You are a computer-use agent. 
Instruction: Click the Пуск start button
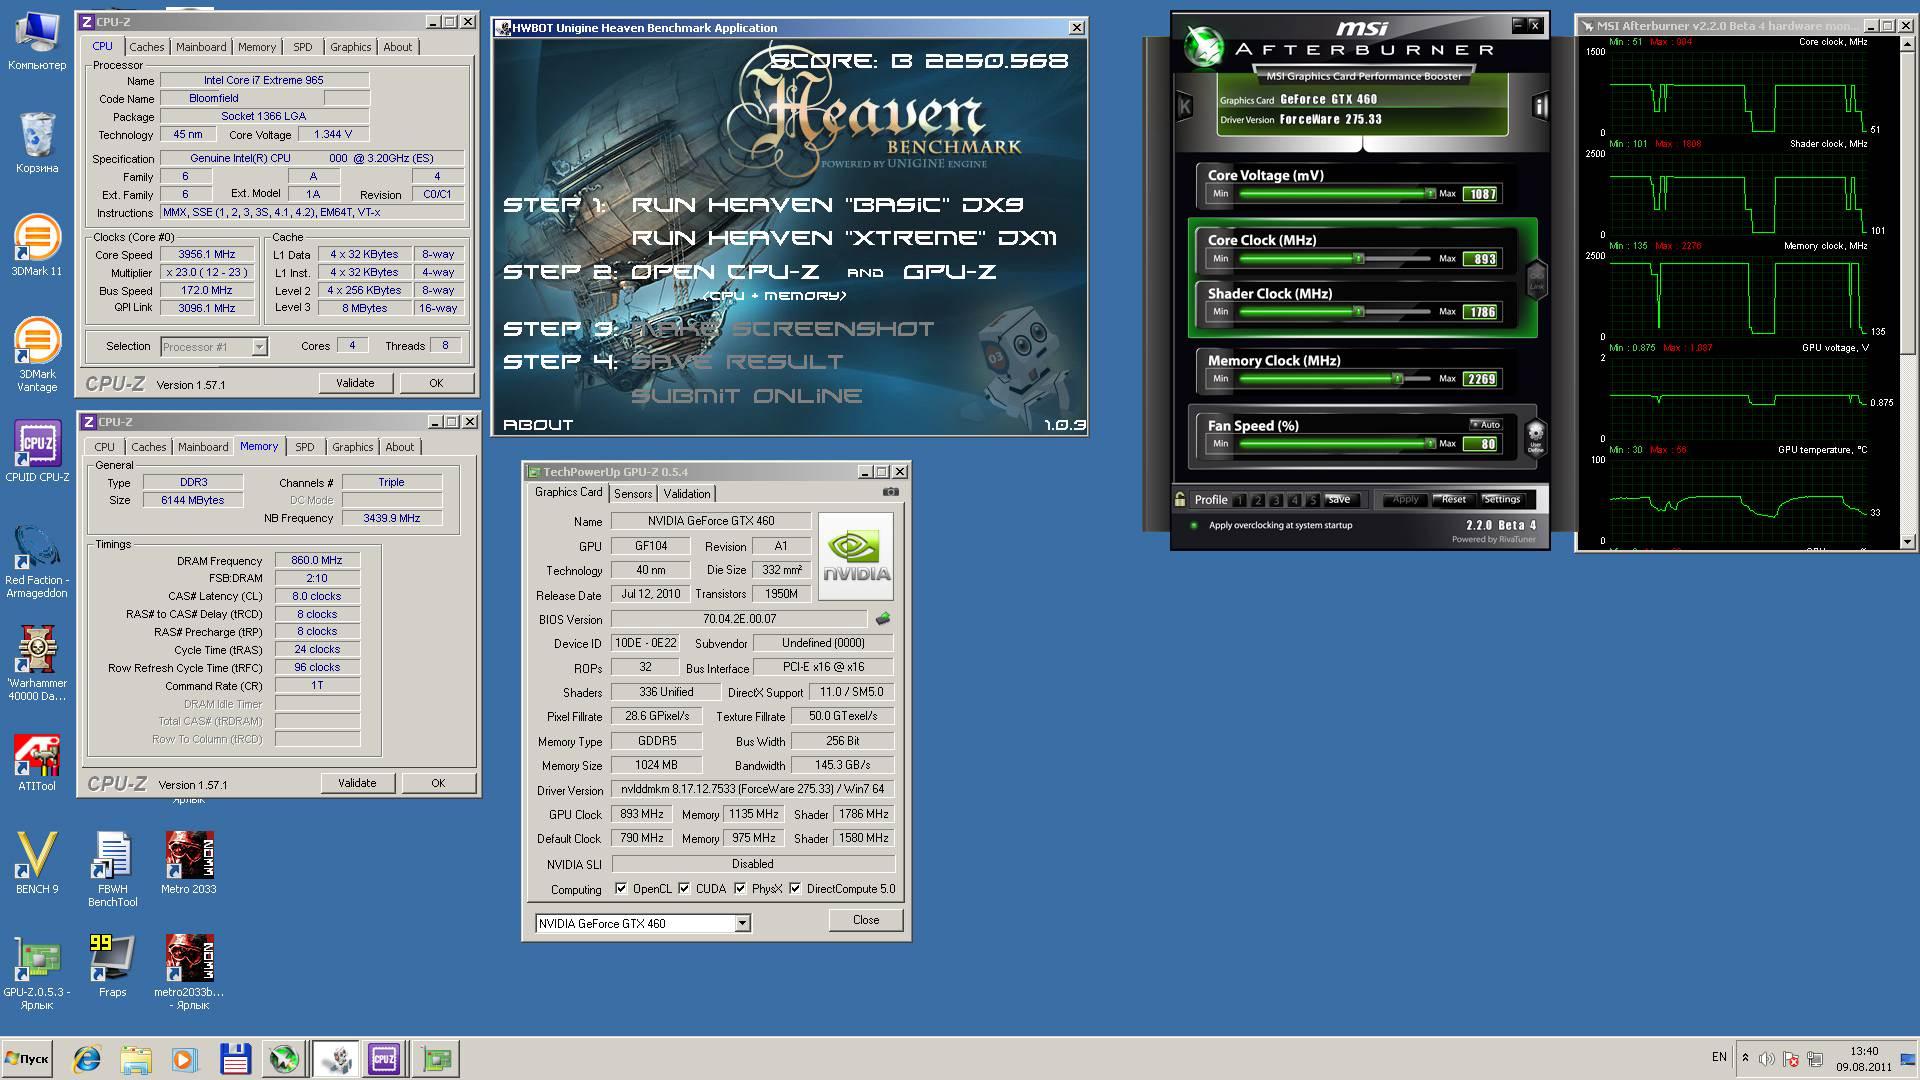(28, 1059)
